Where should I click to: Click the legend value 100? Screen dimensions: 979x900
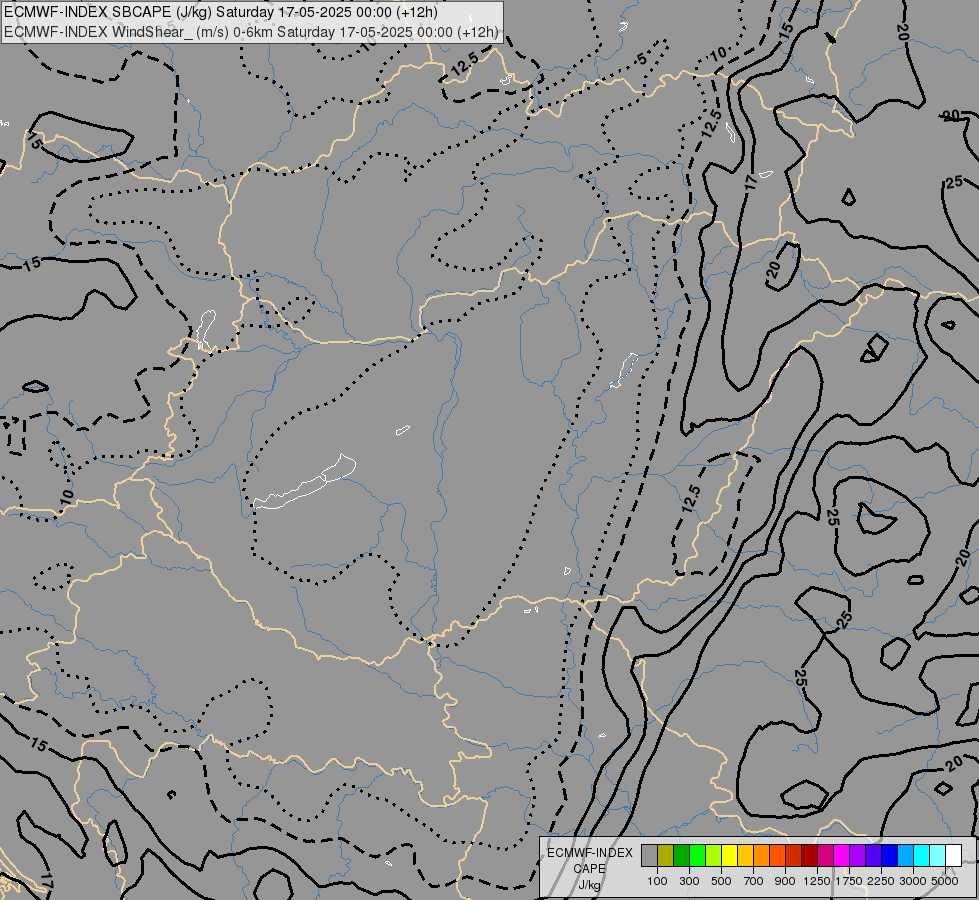coord(657,881)
